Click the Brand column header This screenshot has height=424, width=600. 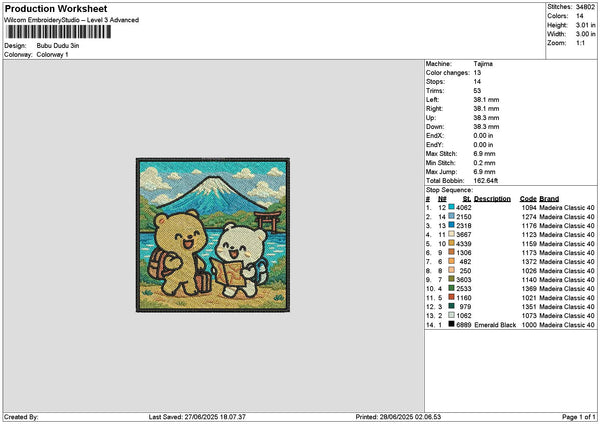[x=549, y=199]
